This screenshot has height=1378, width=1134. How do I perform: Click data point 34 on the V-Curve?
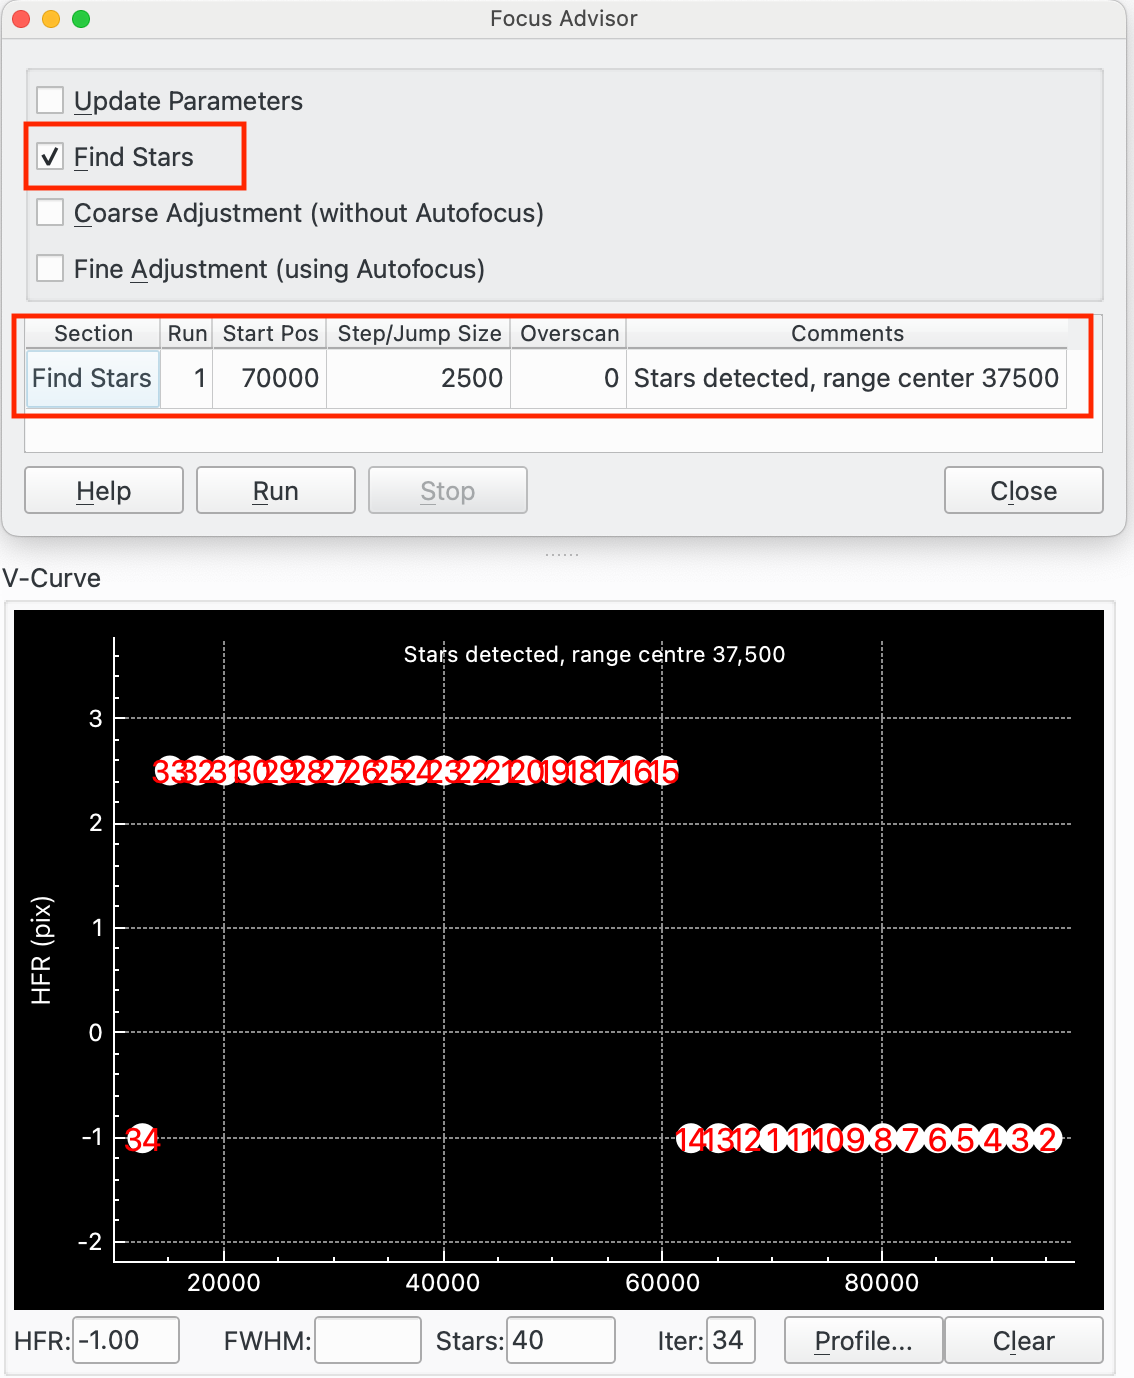click(143, 1139)
